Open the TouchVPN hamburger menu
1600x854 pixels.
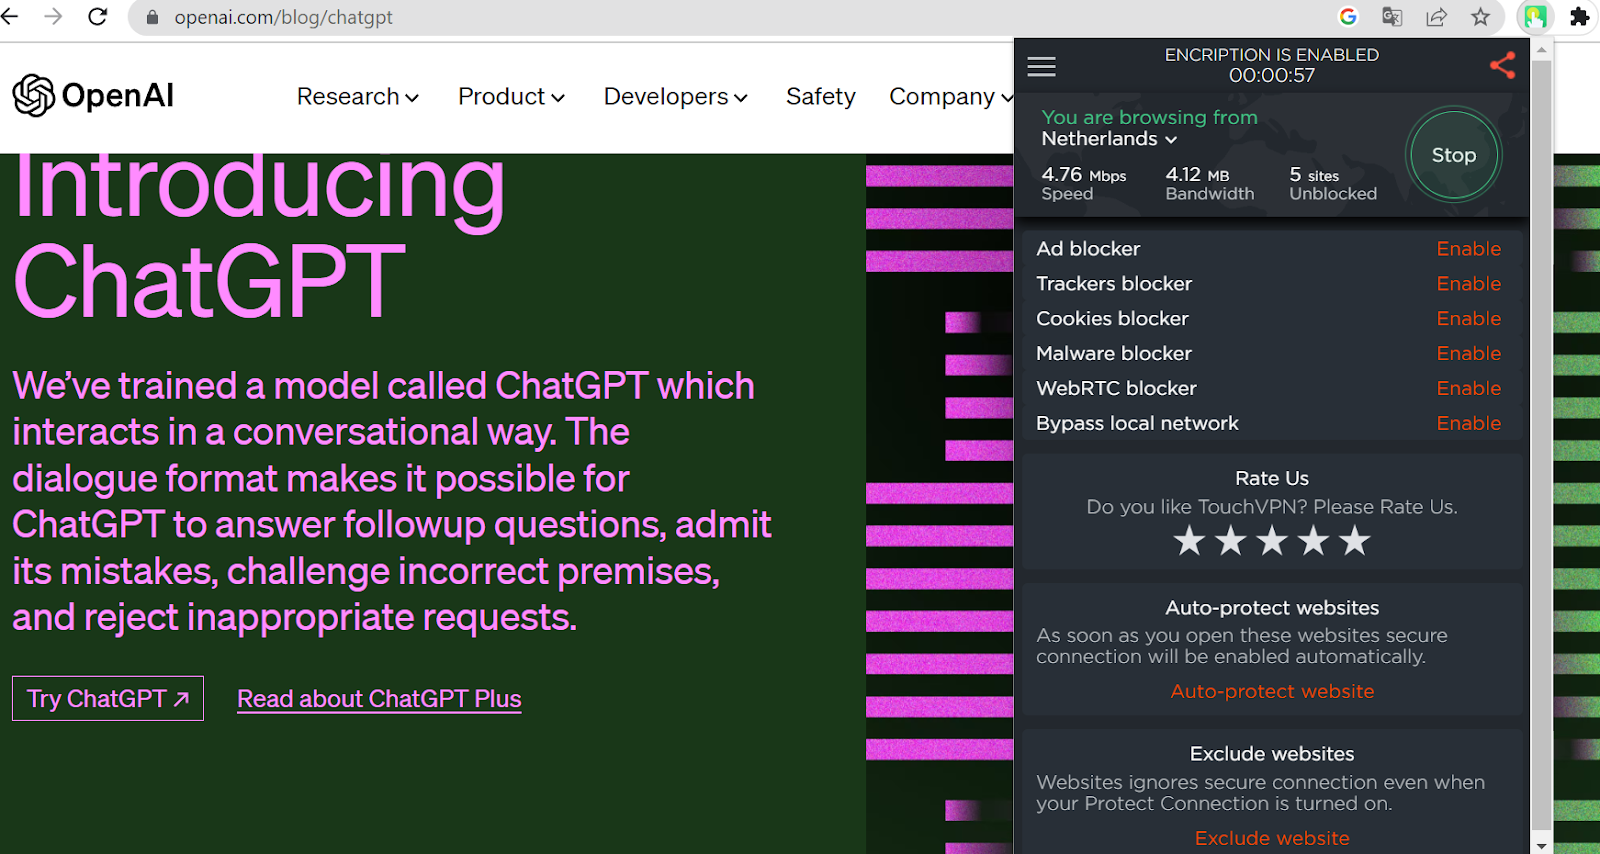coord(1041,67)
